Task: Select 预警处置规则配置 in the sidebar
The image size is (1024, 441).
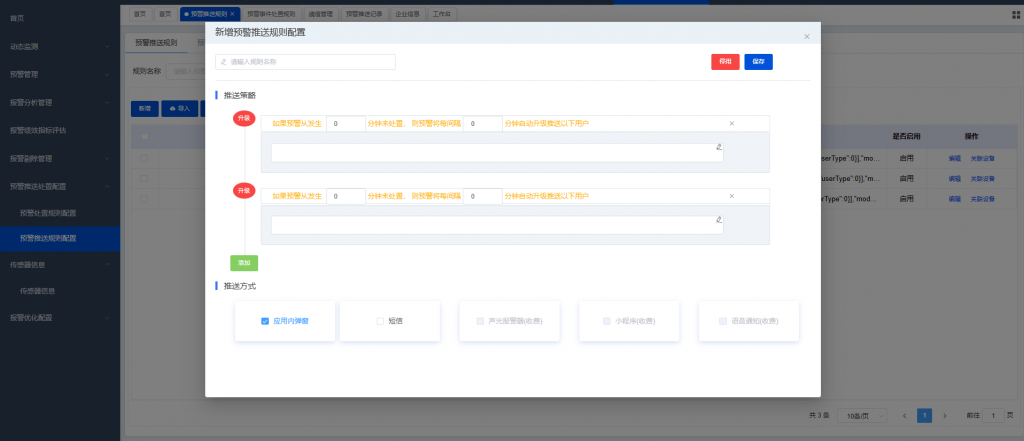Action: coord(62,212)
